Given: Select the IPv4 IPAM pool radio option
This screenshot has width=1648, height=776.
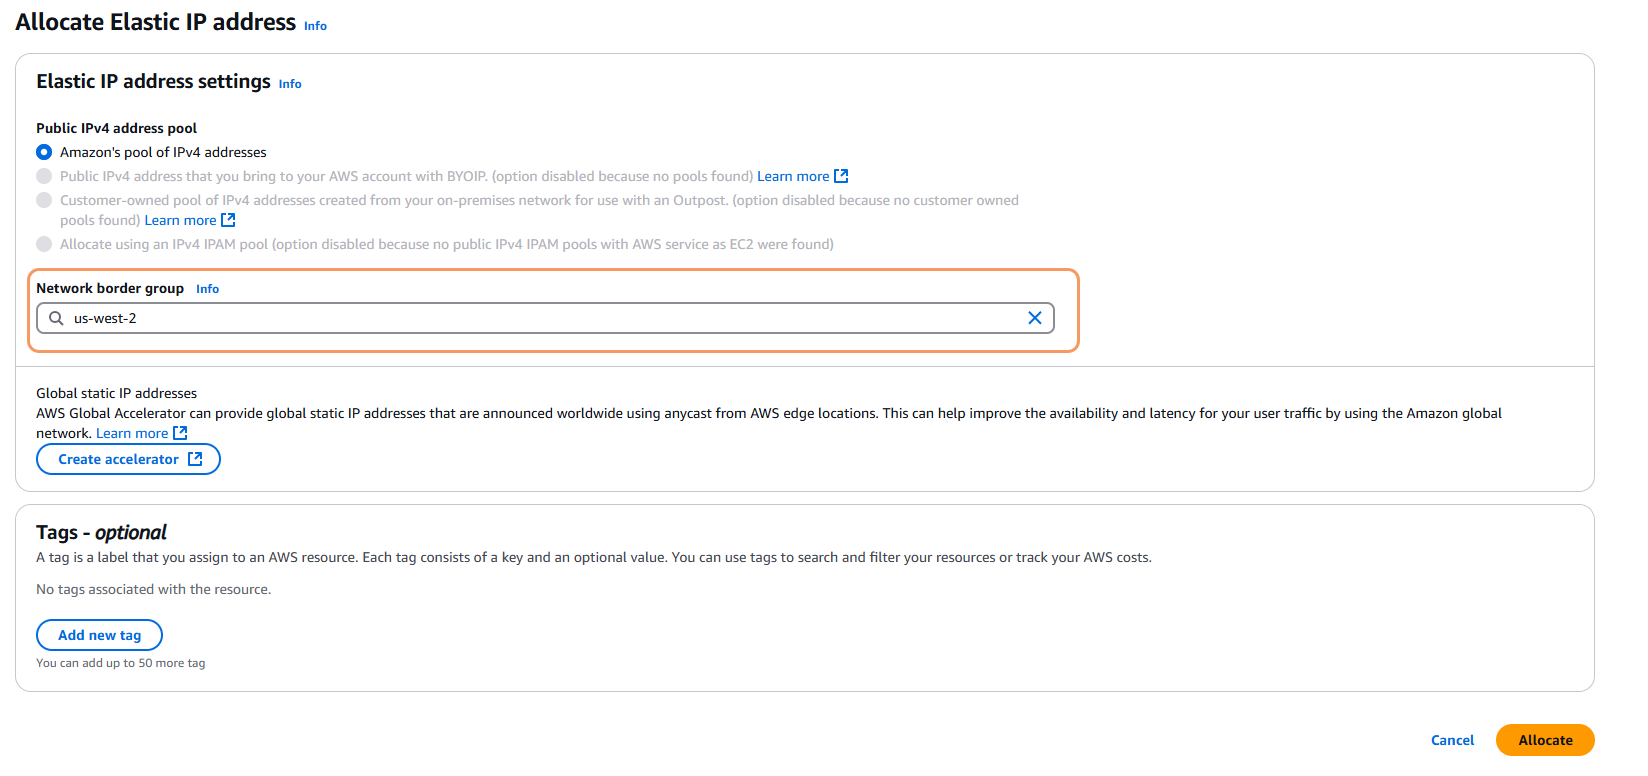Looking at the screenshot, I should click(44, 244).
